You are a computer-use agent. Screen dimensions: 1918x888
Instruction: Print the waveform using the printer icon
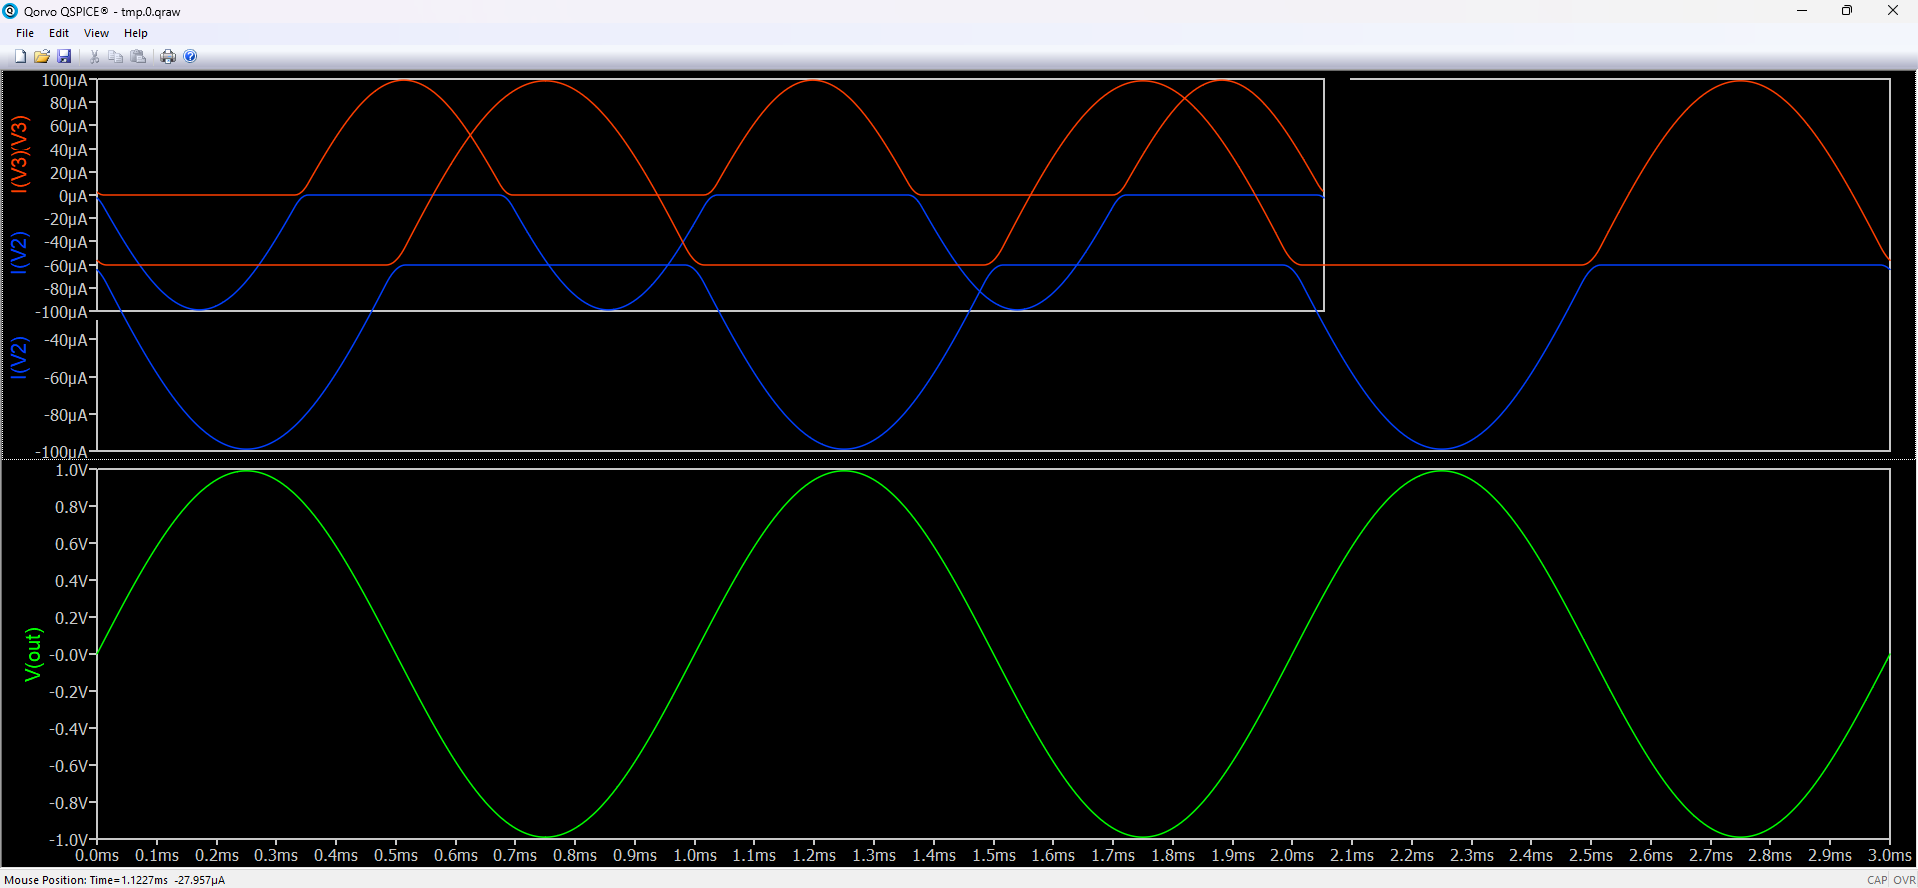pos(168,57)
